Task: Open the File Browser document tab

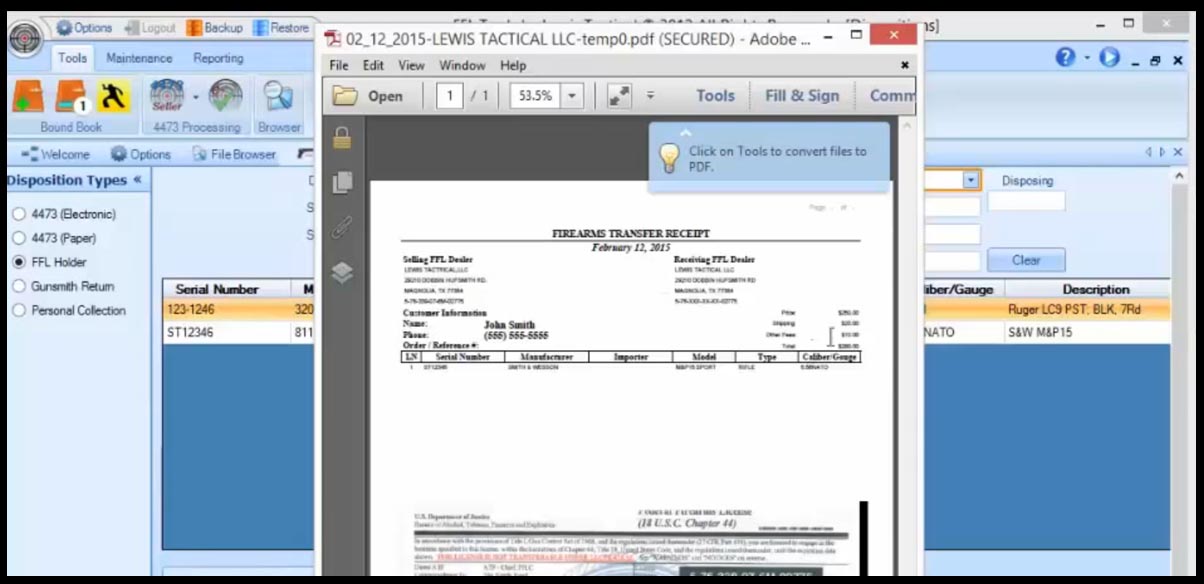Action: point(234,154)
